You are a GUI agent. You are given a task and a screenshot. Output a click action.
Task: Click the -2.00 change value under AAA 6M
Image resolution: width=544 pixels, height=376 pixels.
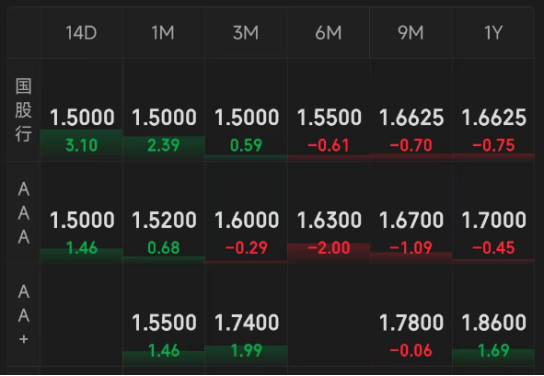[x=329, y=248]
